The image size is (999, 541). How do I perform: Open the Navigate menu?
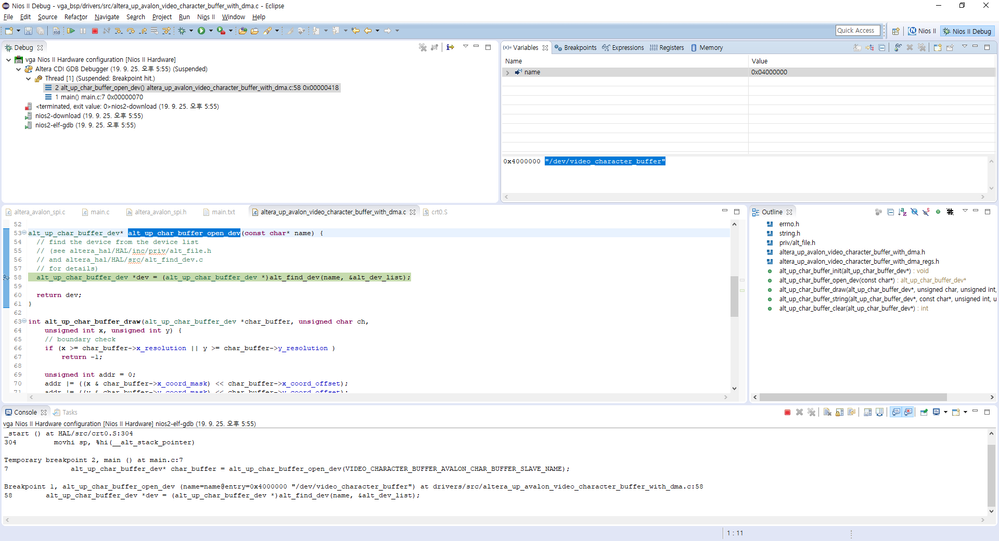click(x=106, y=17)
